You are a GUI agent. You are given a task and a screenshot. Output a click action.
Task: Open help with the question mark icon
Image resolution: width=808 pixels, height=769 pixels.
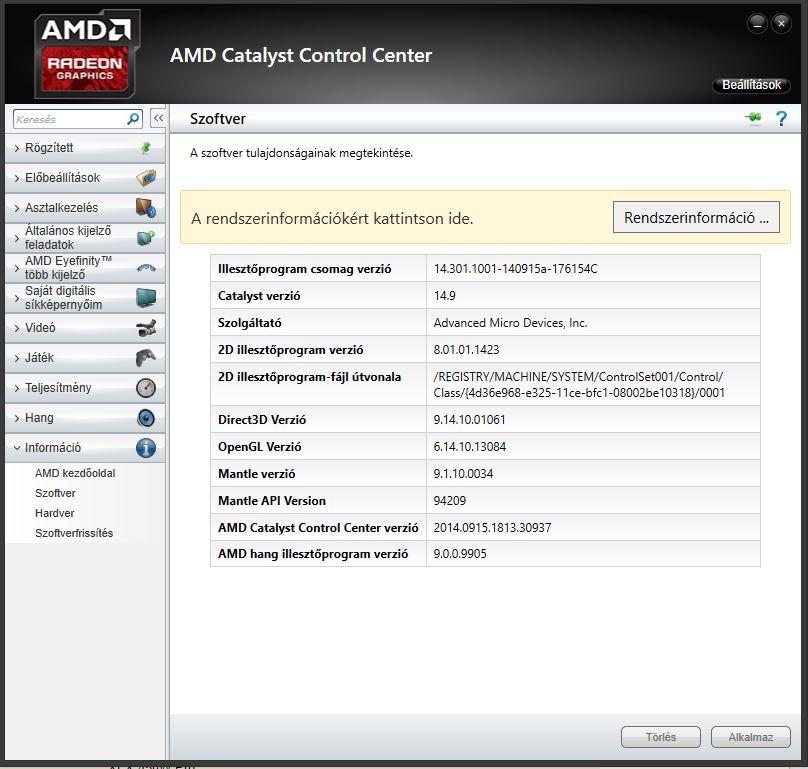click(x=781, y=119)
